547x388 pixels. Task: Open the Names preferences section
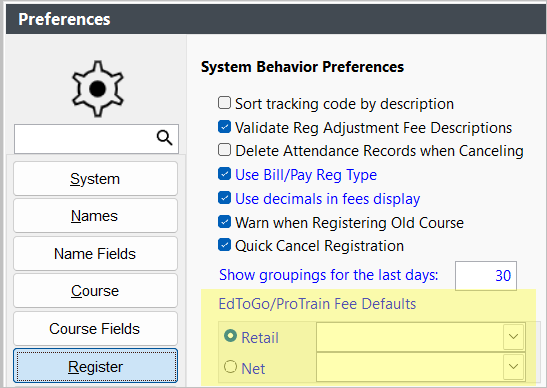pyautogui.click(x=95, y=216)
